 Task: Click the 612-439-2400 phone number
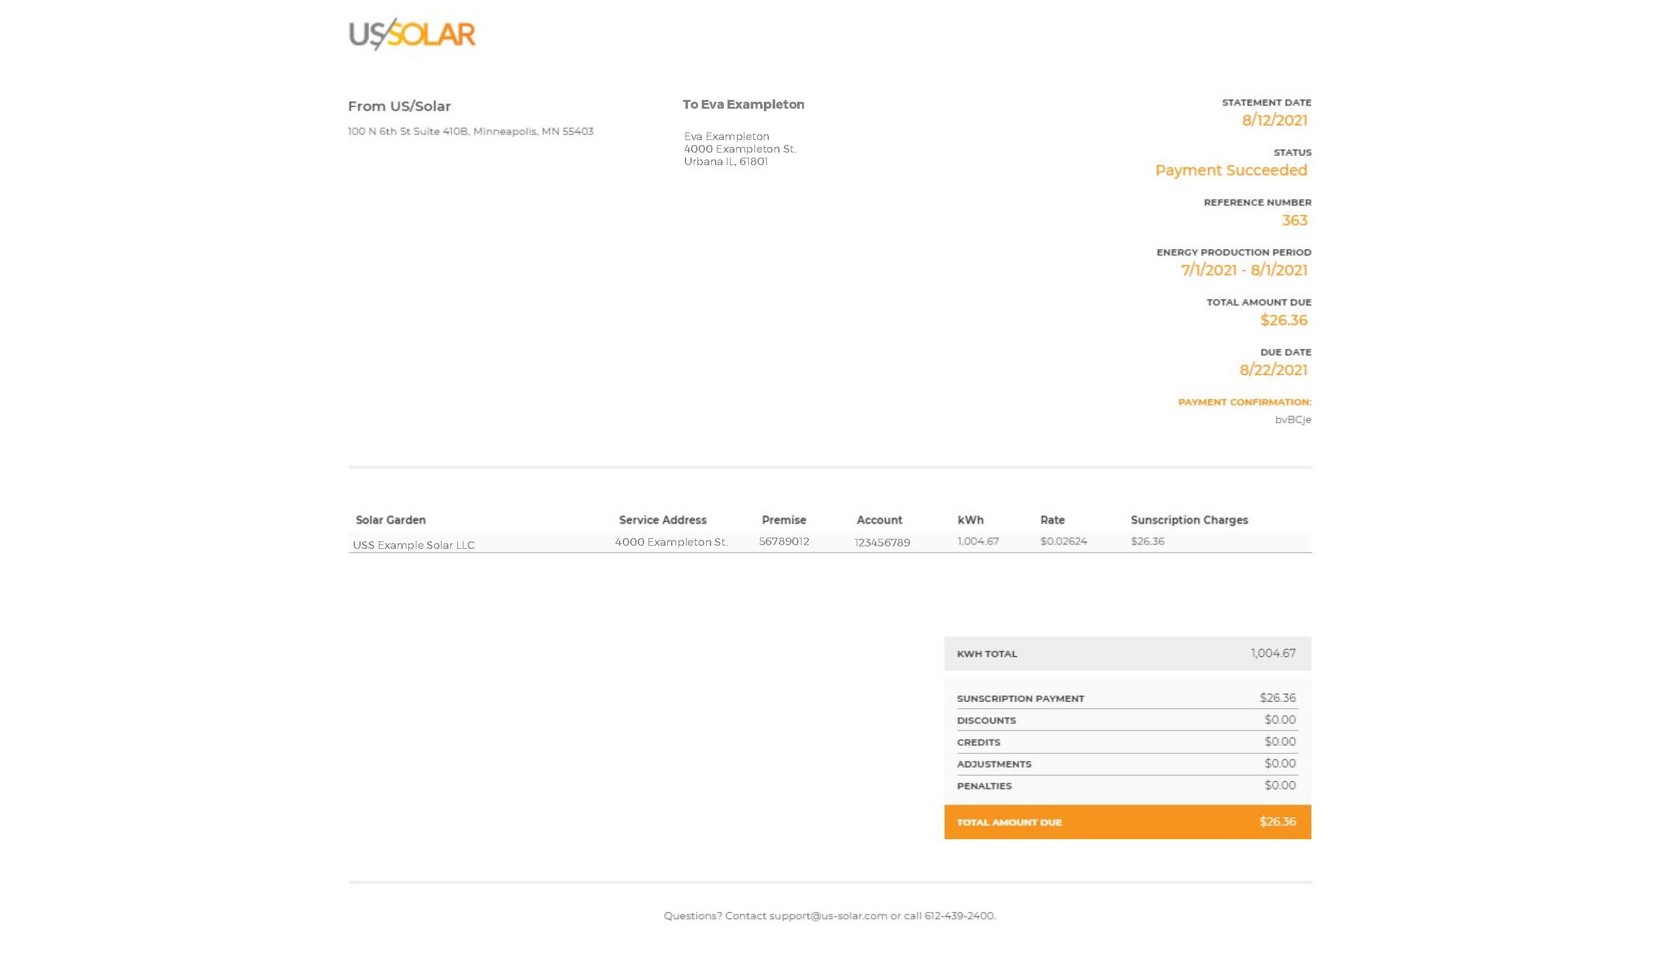[x=958, y=916]
